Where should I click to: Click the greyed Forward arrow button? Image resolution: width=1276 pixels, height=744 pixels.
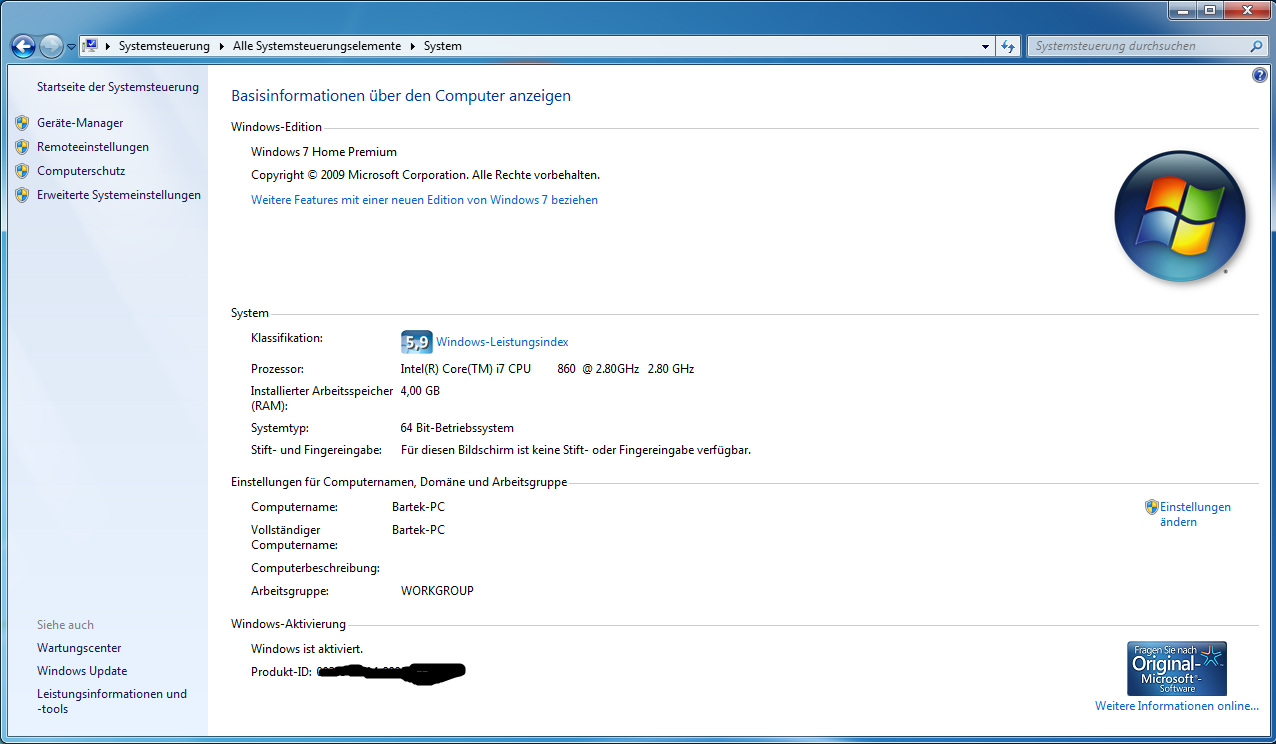click(51, 45)
